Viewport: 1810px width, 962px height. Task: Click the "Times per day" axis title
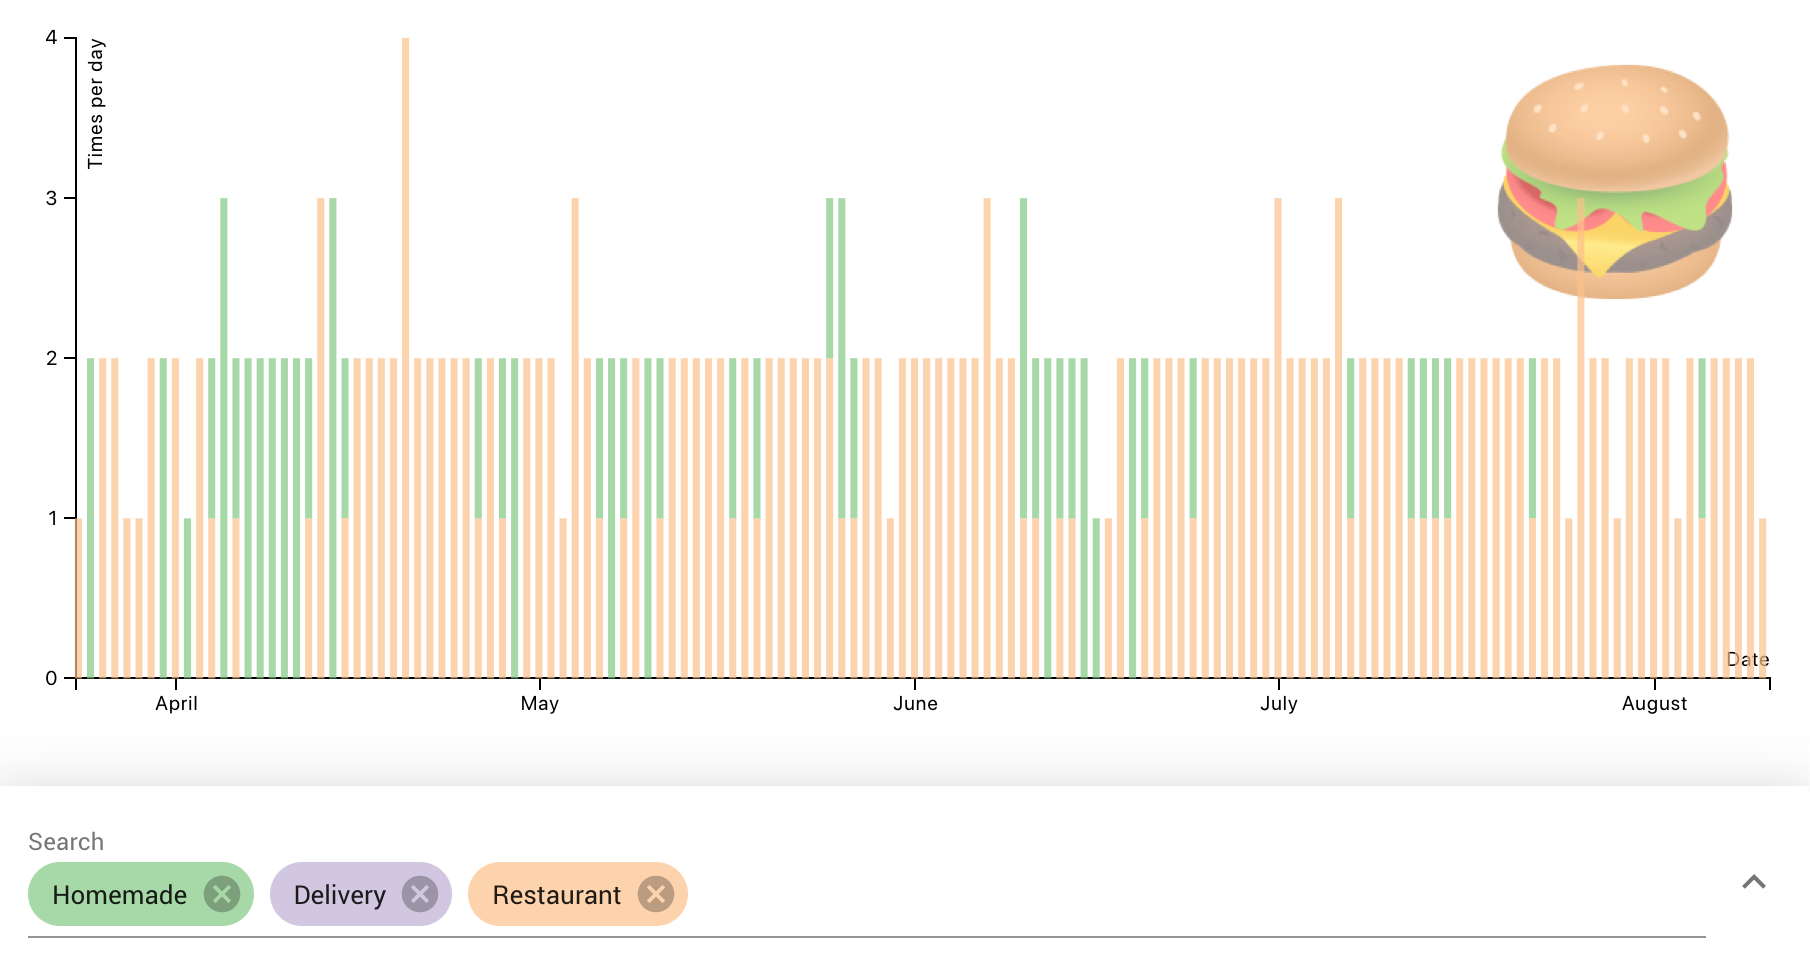click(x=96, y=104)
